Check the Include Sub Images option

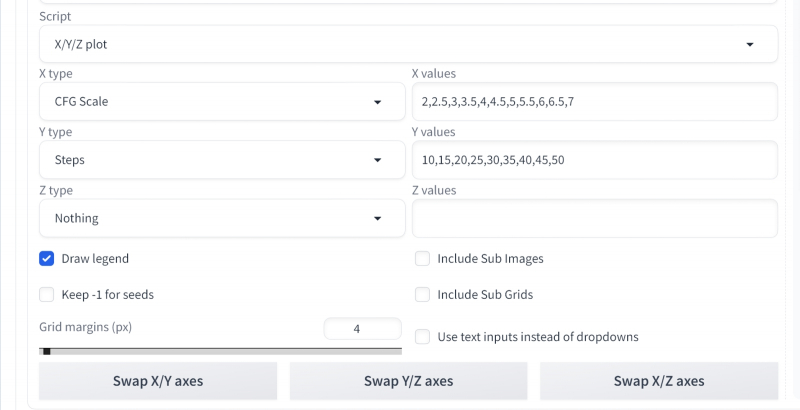pyautogui.click(x=422, y=258)
